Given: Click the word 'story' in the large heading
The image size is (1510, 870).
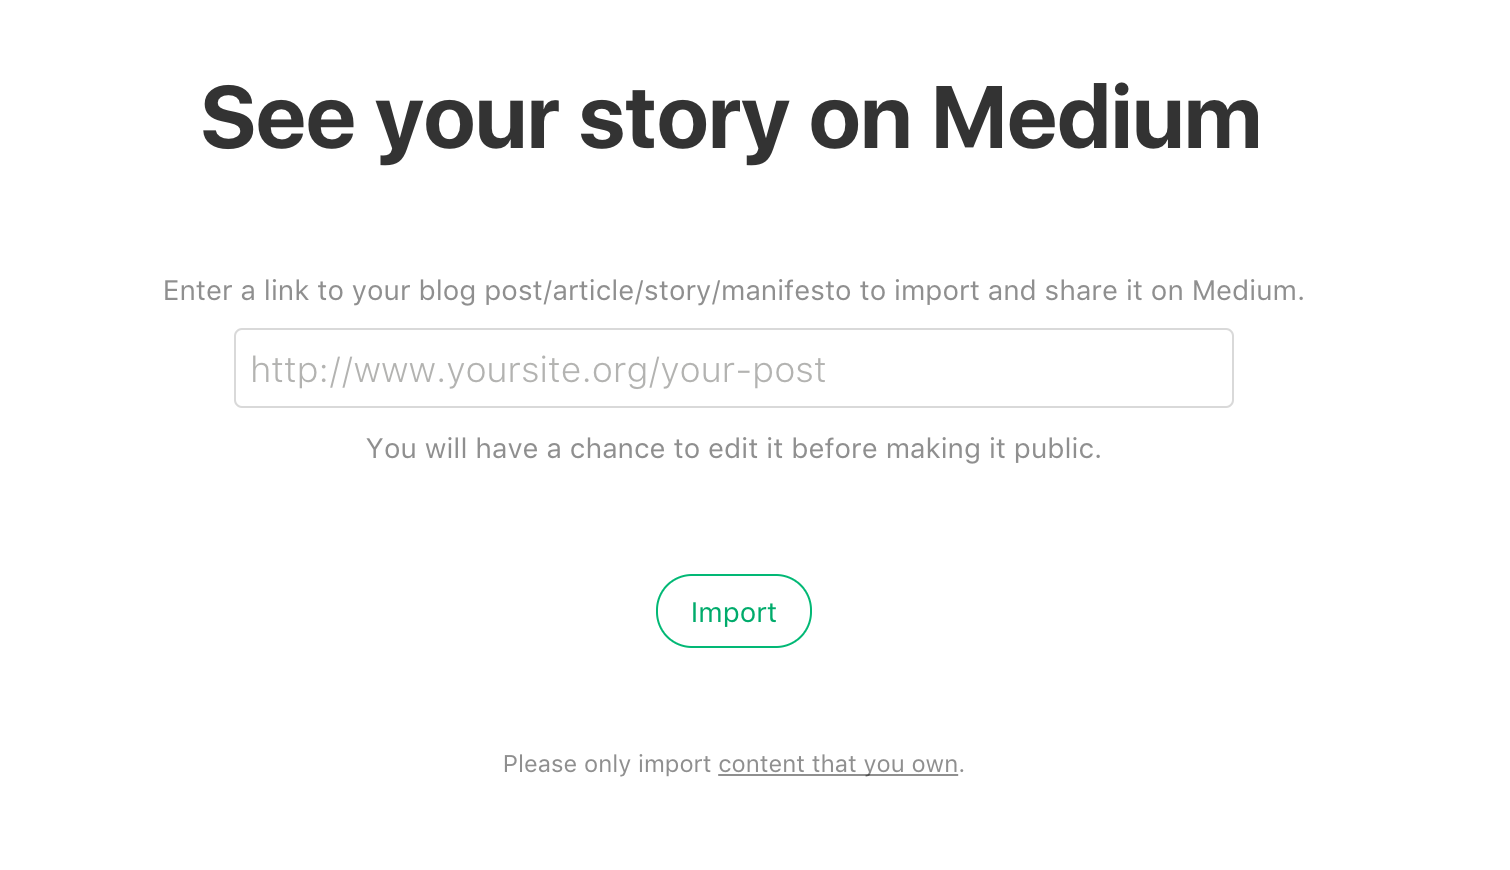Looking at the screenshot, I should pyautogui.click(x=684, y=122).
